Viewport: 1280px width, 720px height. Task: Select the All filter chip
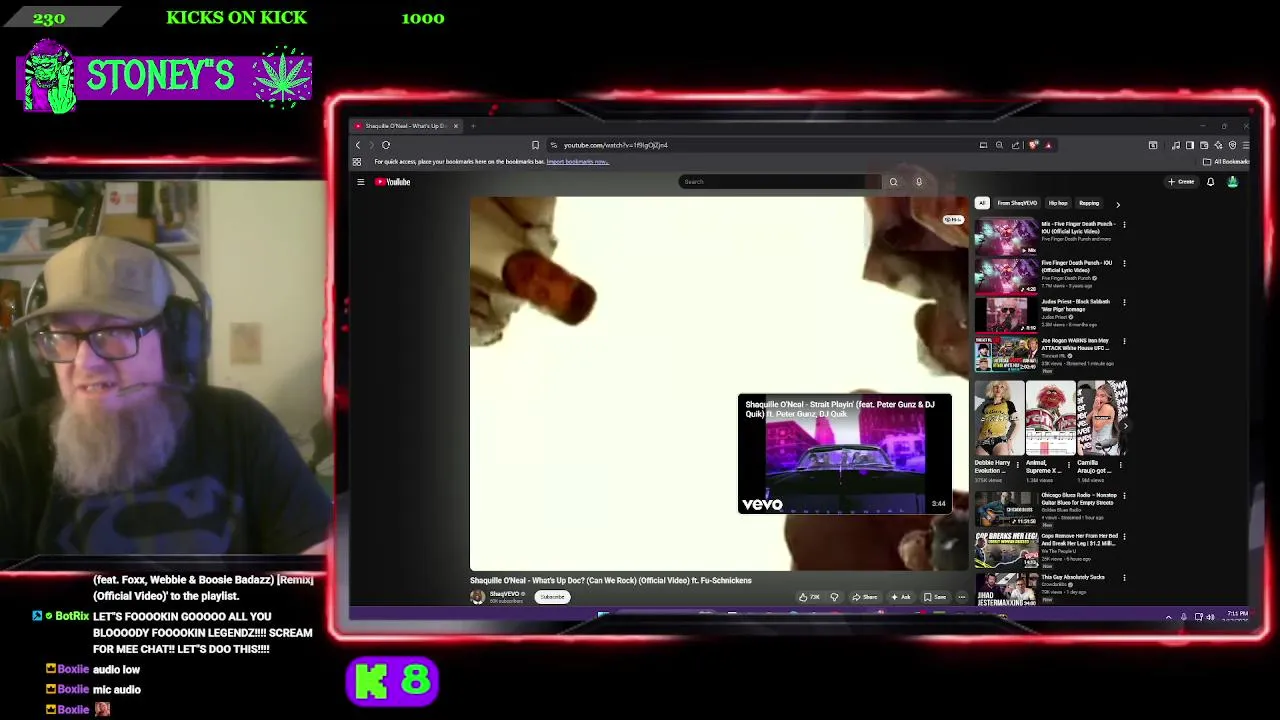point(982,203)
